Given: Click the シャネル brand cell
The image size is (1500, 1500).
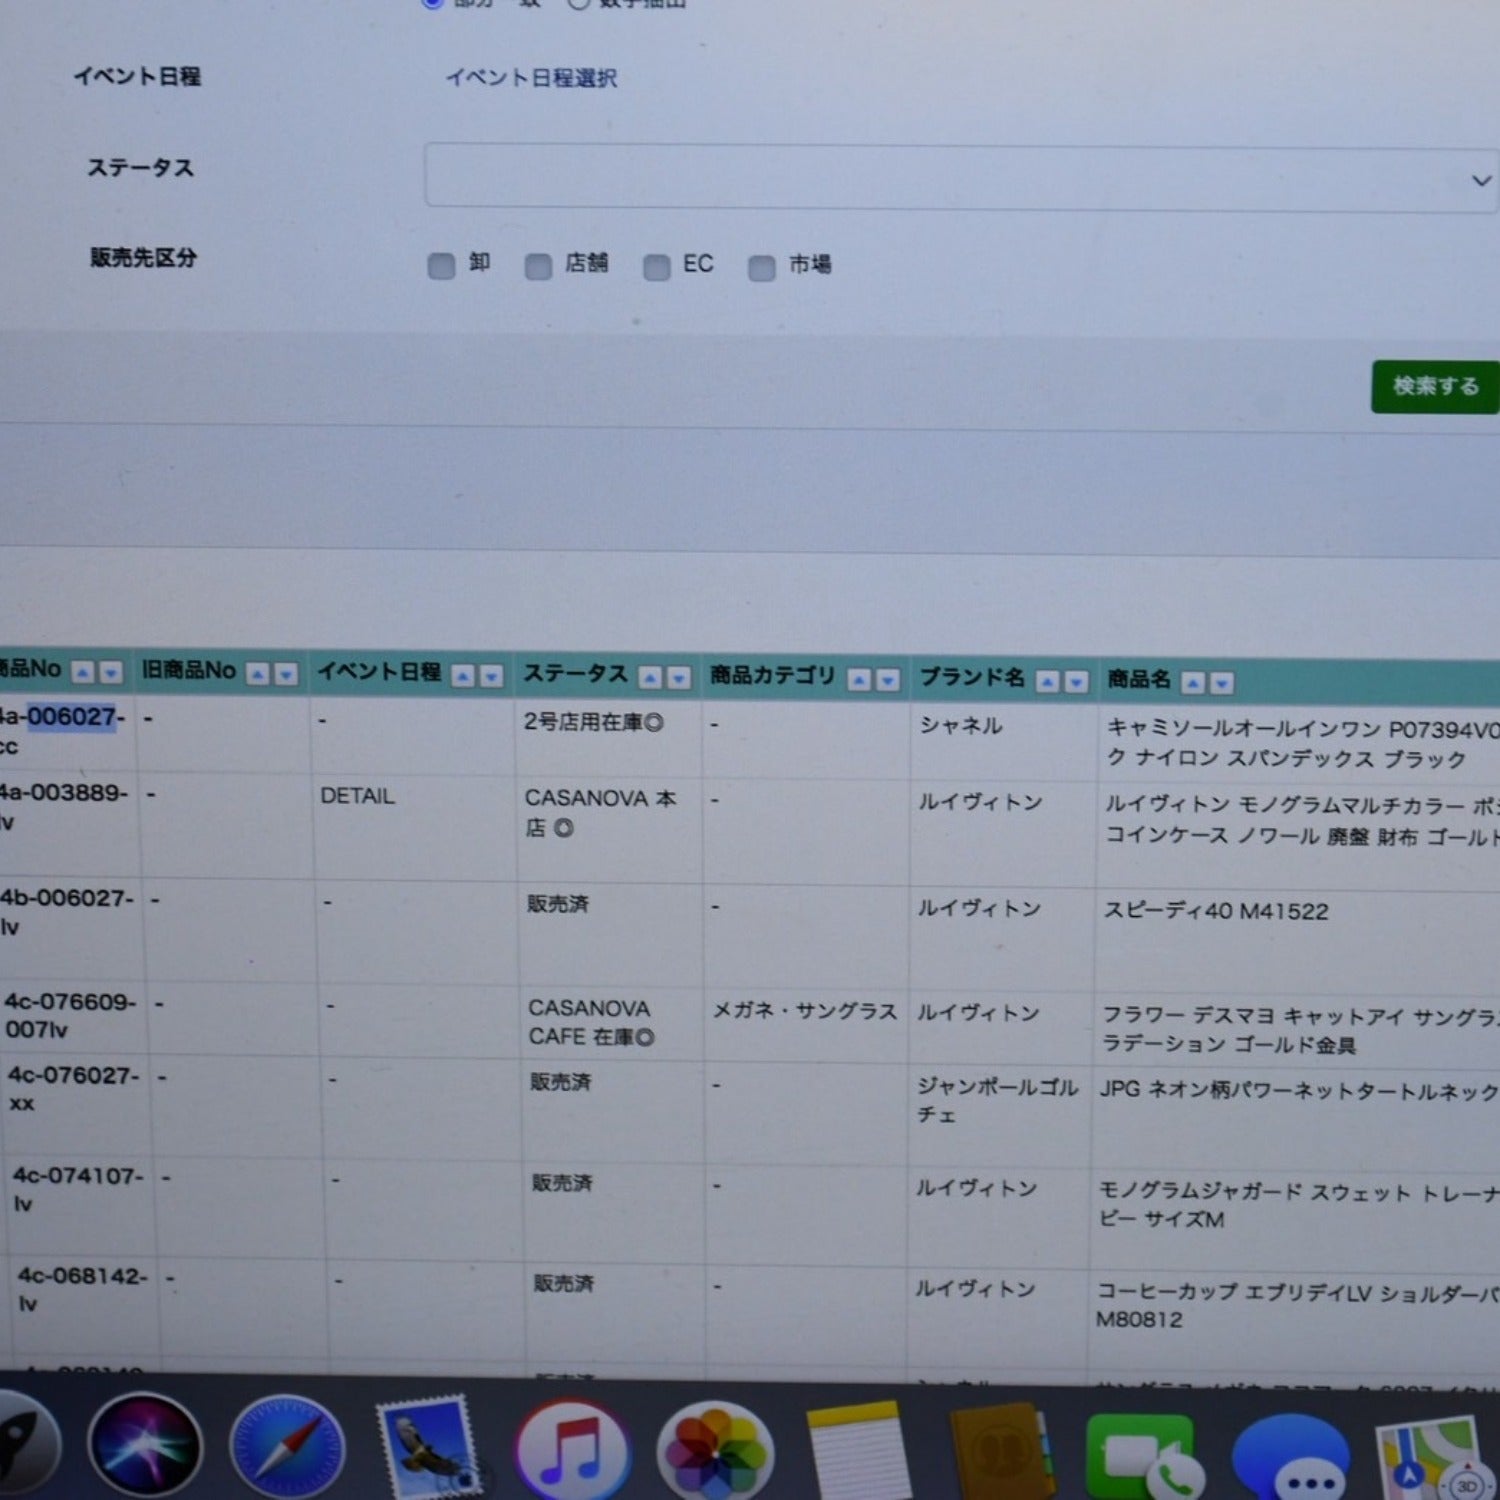Looking at the screenshot, I should (960, 726).
